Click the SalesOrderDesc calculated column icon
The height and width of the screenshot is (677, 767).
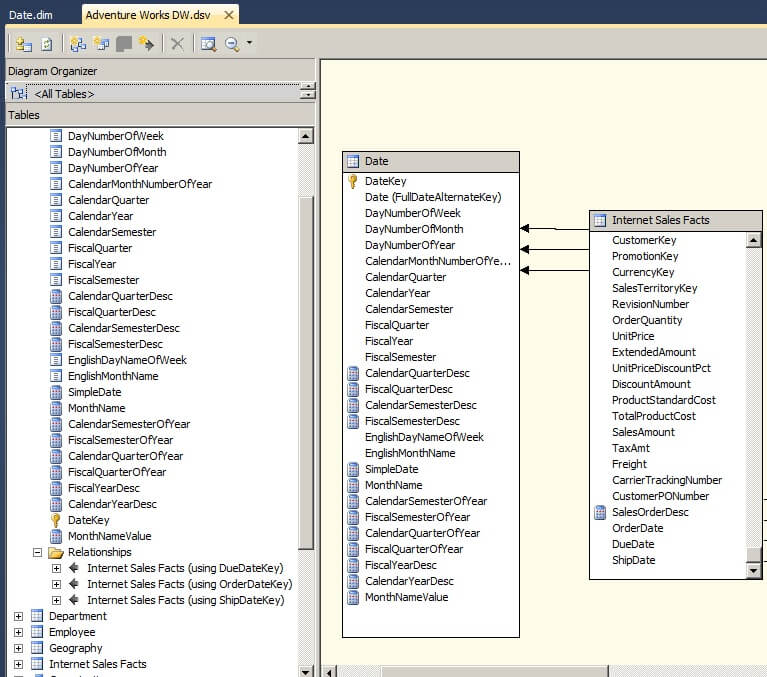[600, 512]
